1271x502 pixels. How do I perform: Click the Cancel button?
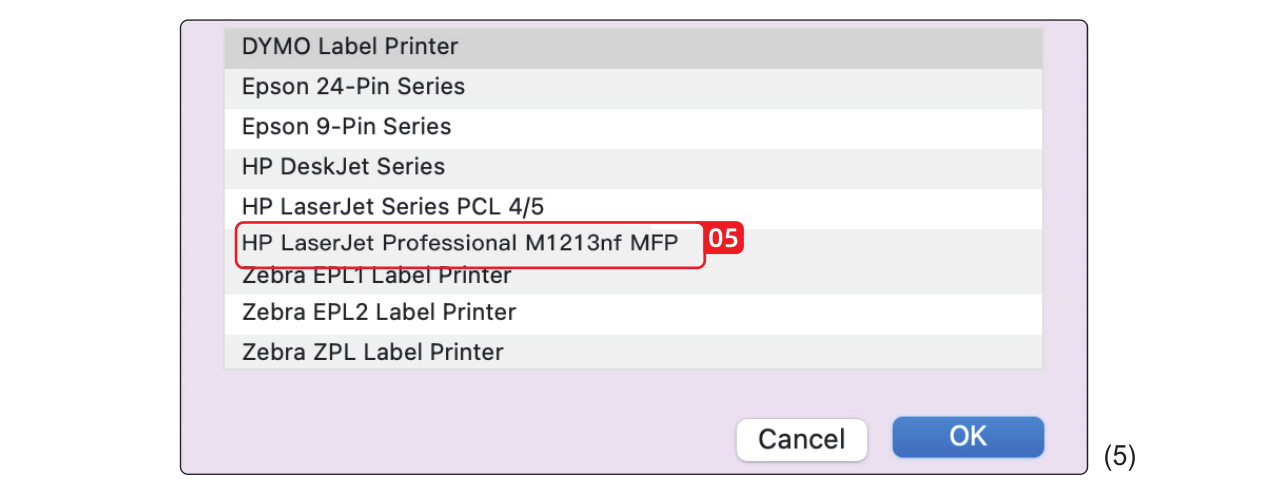pos(801,439)
